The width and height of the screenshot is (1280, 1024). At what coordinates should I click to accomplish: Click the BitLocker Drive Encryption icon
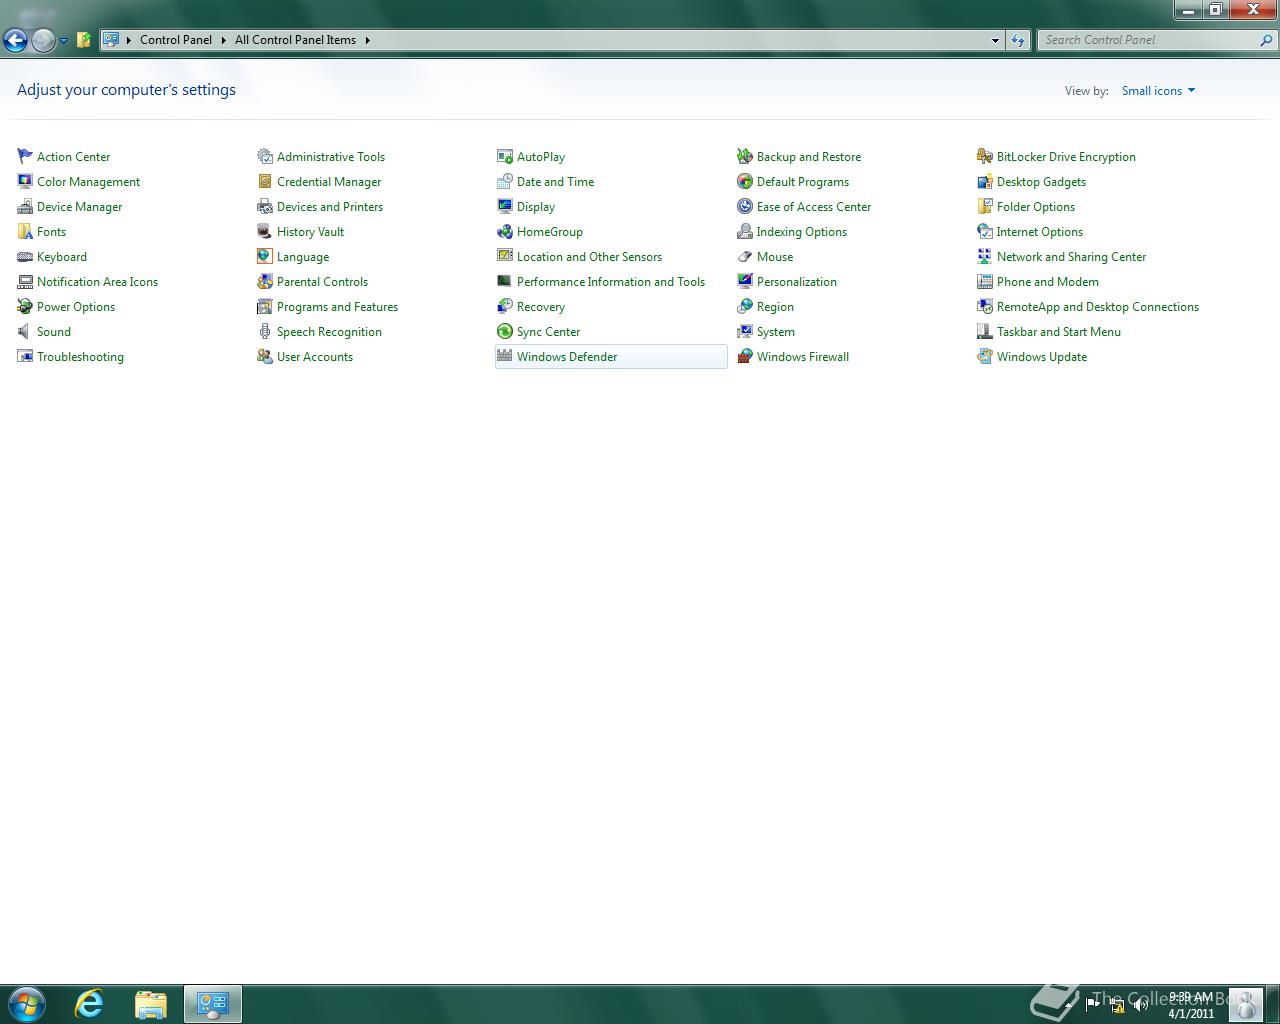click(x=985, y=156)
